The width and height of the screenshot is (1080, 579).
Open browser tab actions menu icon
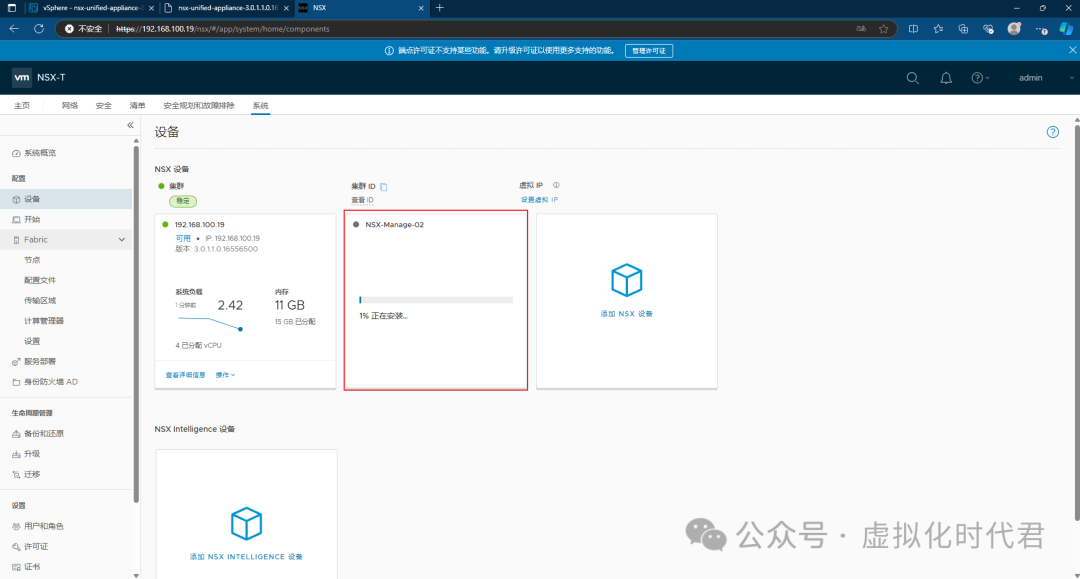click(12, 8)
